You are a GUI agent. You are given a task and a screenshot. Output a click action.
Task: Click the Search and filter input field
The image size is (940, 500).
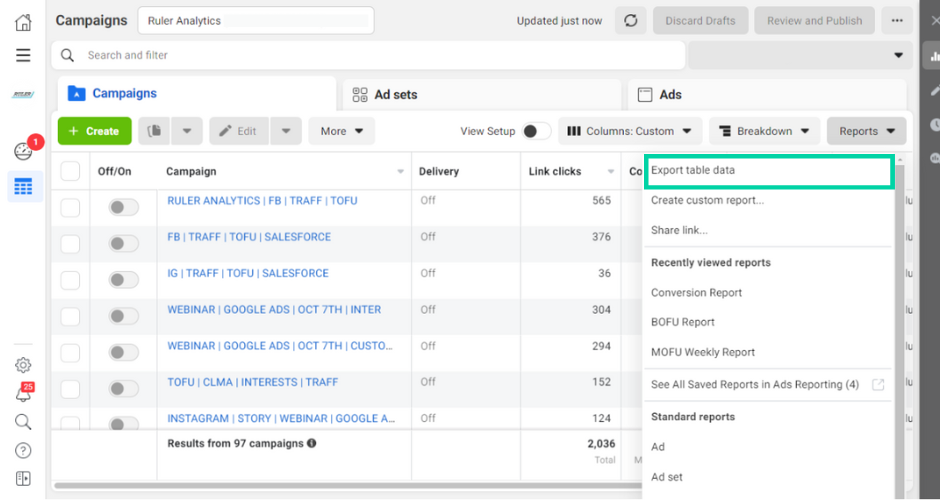(380, 56)
